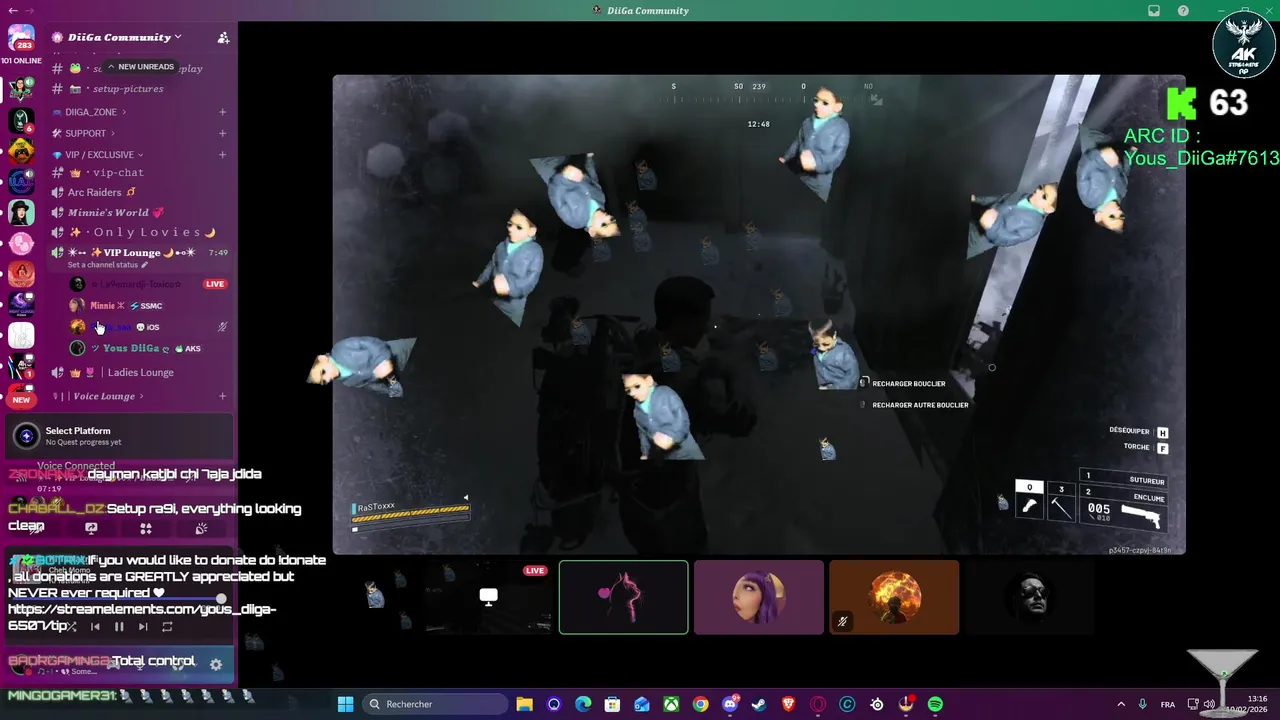Expand the DIIGA_ZONE category

(91, 112)
